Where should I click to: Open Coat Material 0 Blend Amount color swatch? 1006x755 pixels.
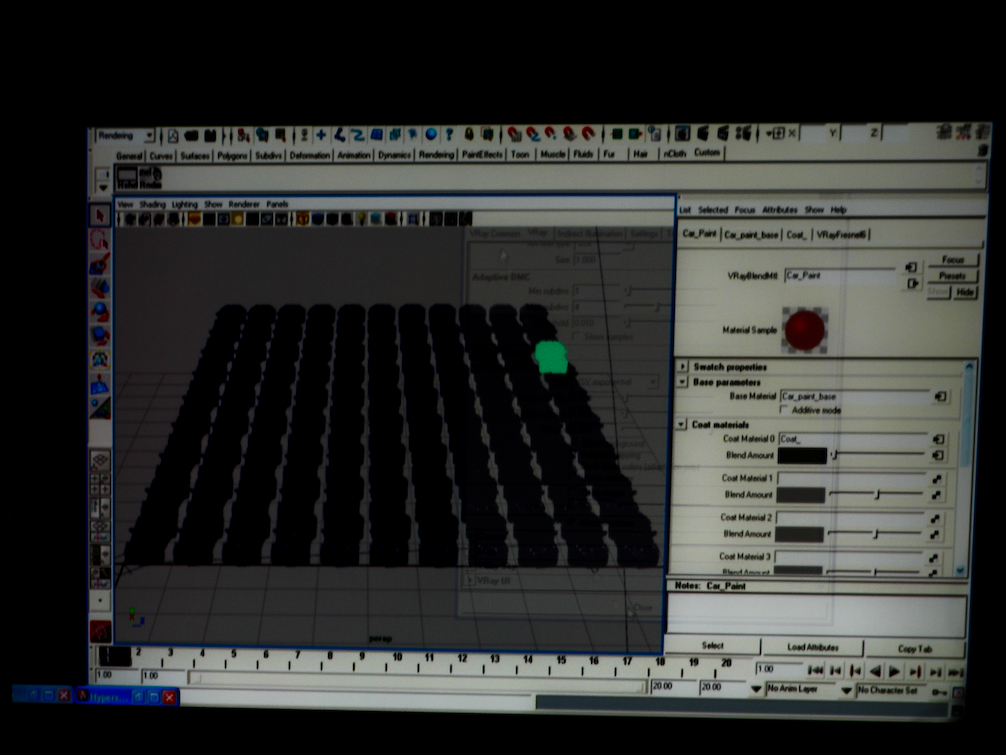click(x=802, y=455)
